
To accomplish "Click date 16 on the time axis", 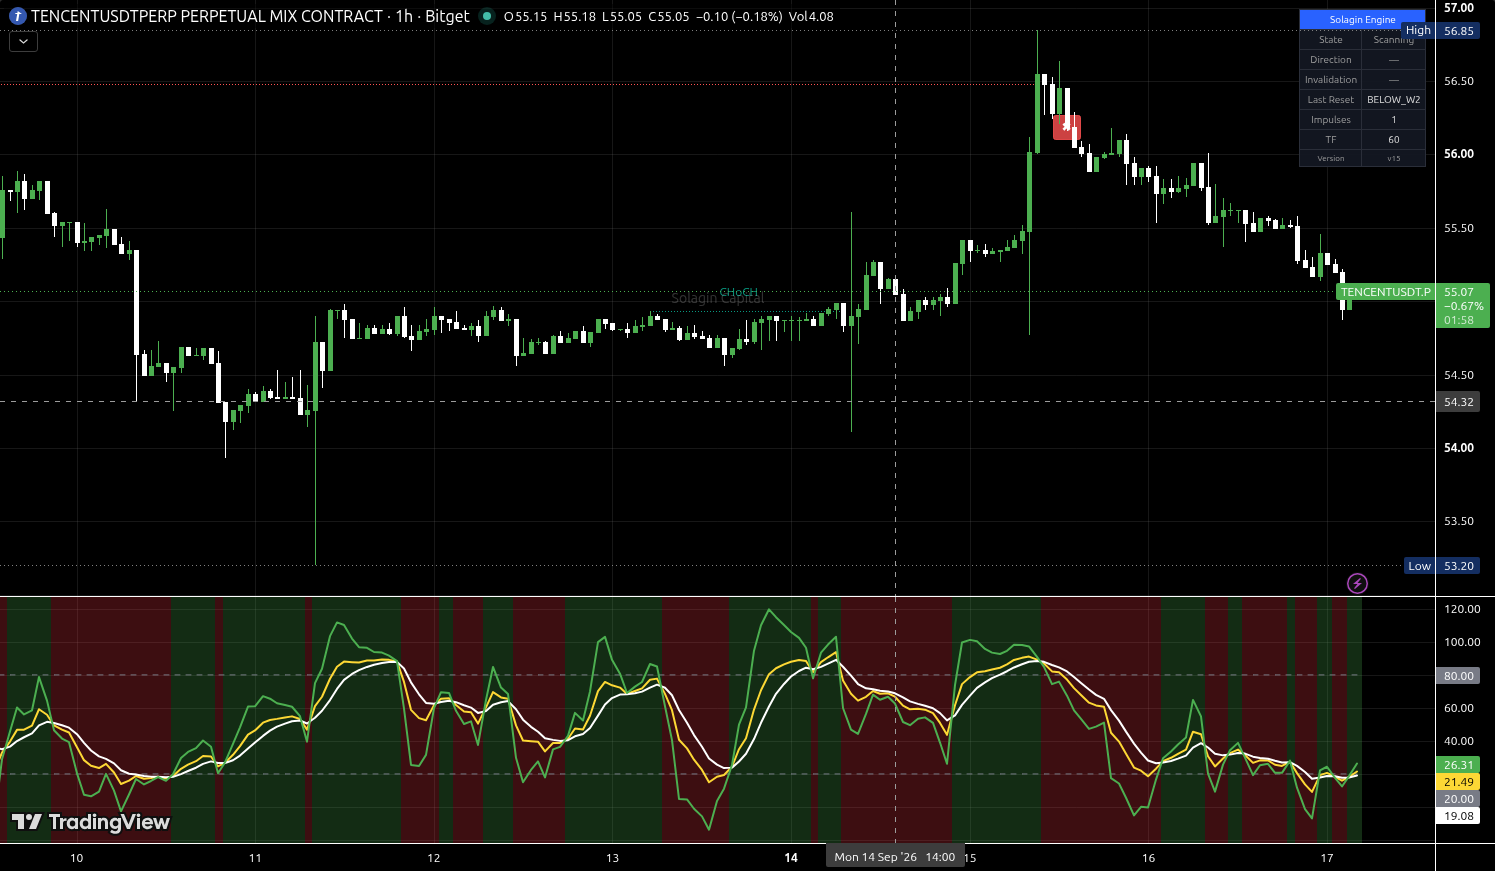I will click(x=1148, y=858).
